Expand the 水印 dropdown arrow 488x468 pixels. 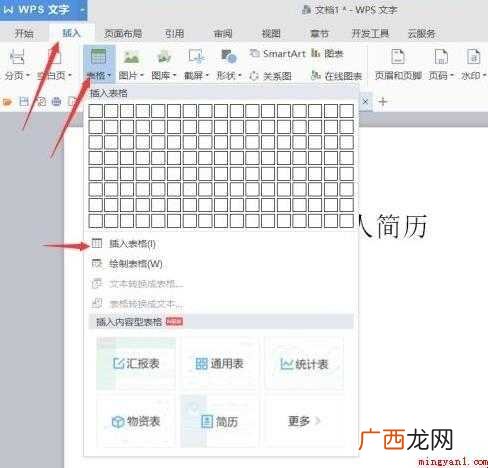(x=484, y=76)
